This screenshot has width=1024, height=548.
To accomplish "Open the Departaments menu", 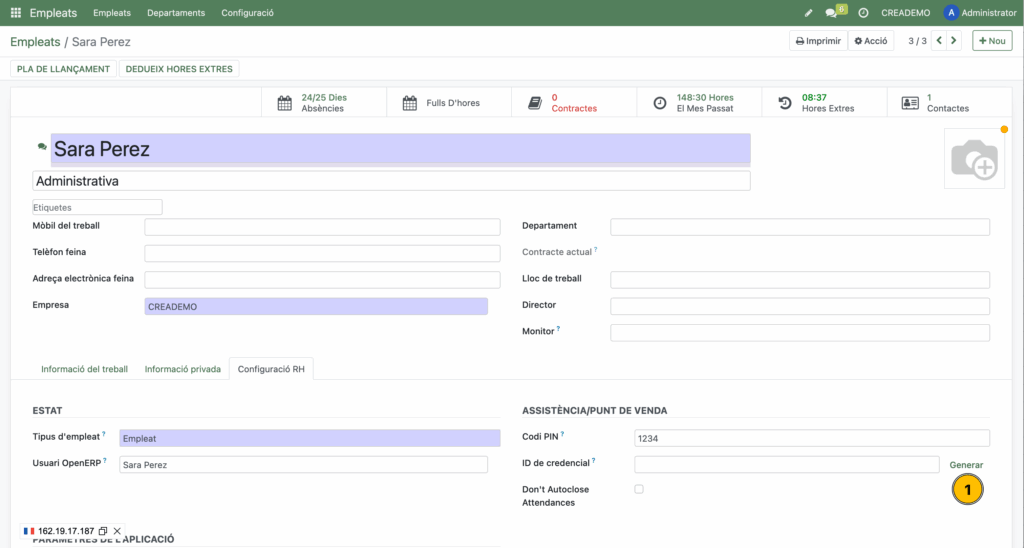I will [176, 13].
